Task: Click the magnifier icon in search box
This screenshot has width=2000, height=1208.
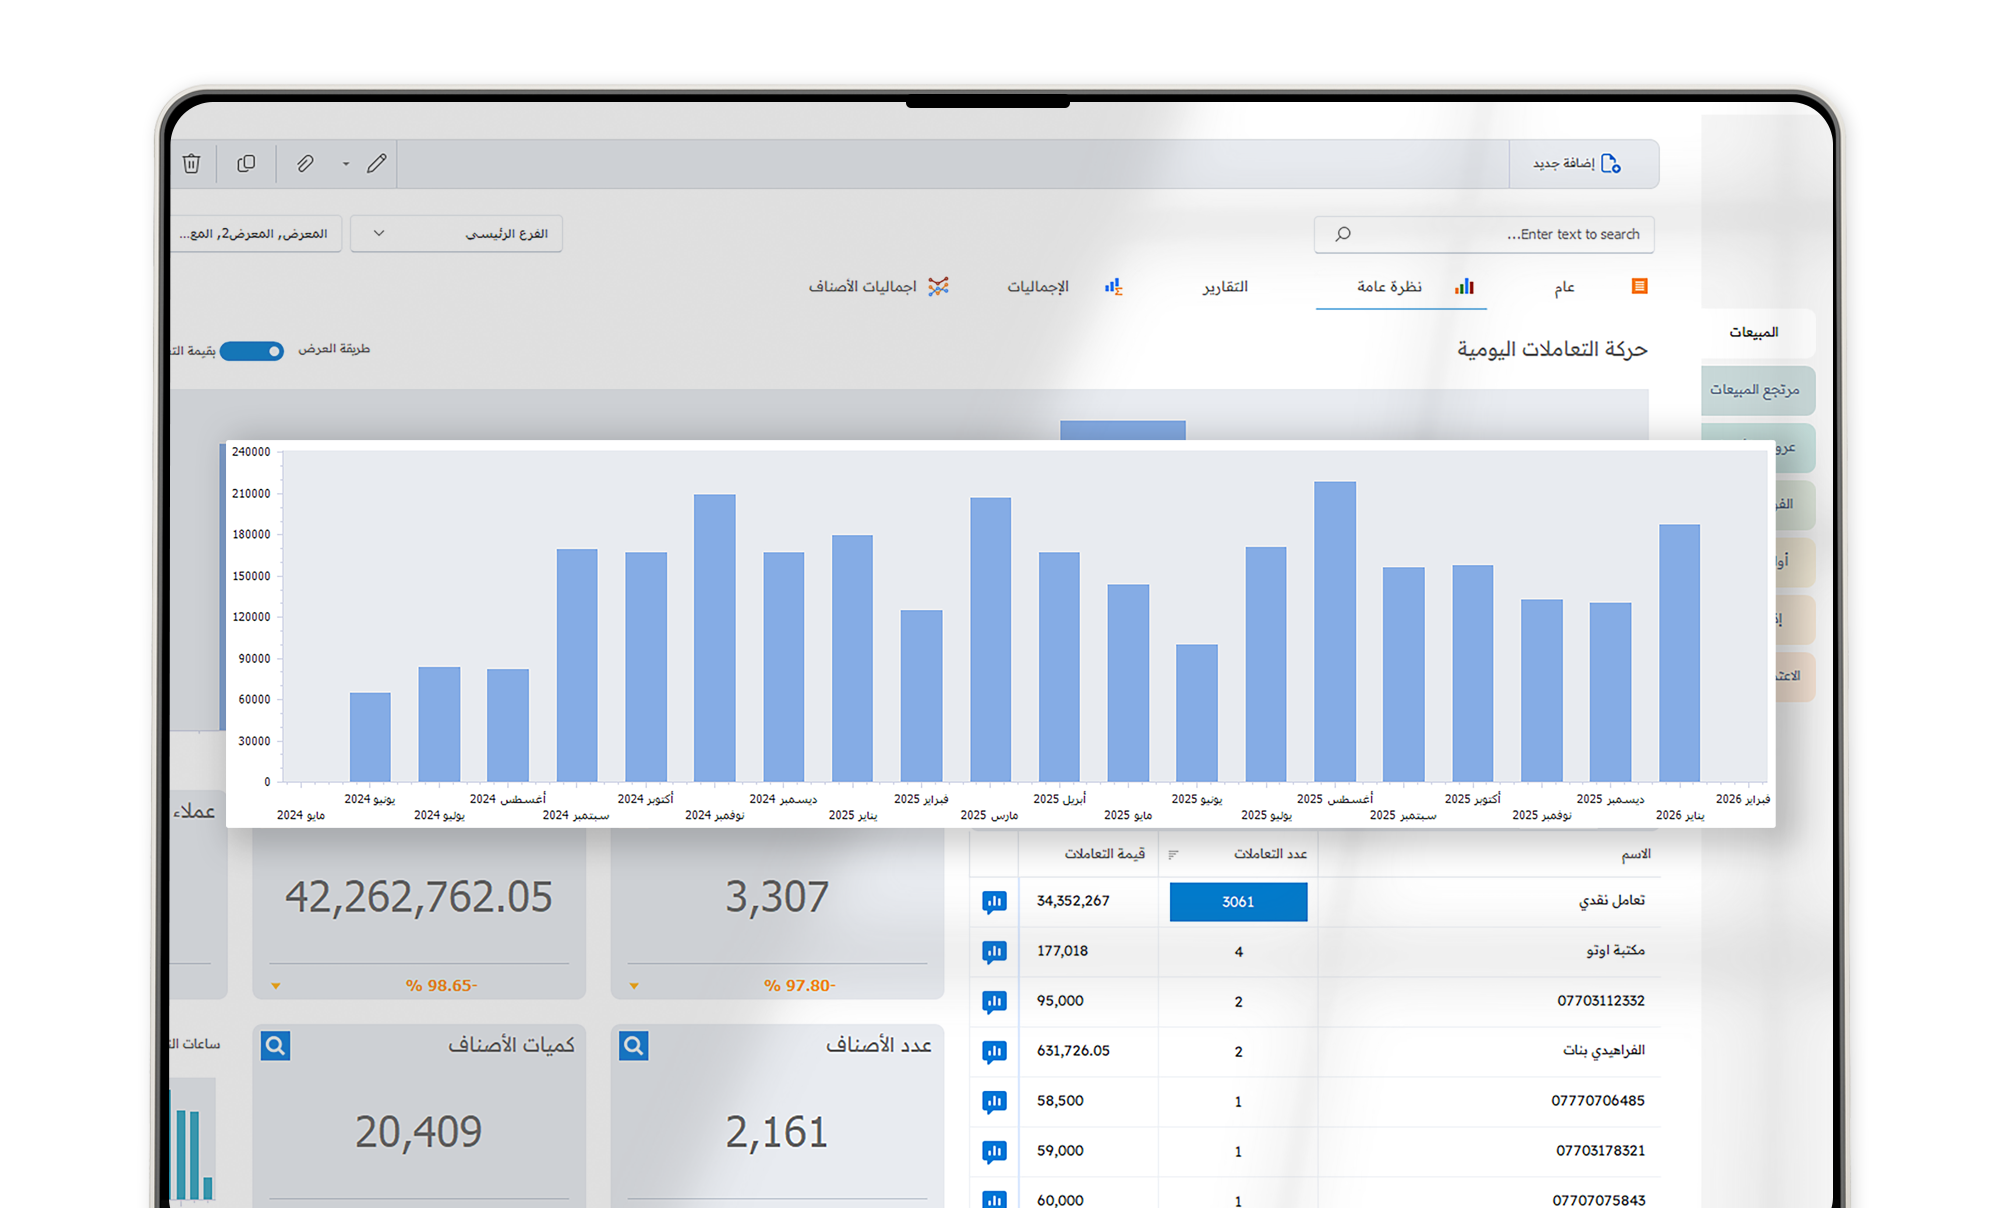Action: [x=1343, y=234]
